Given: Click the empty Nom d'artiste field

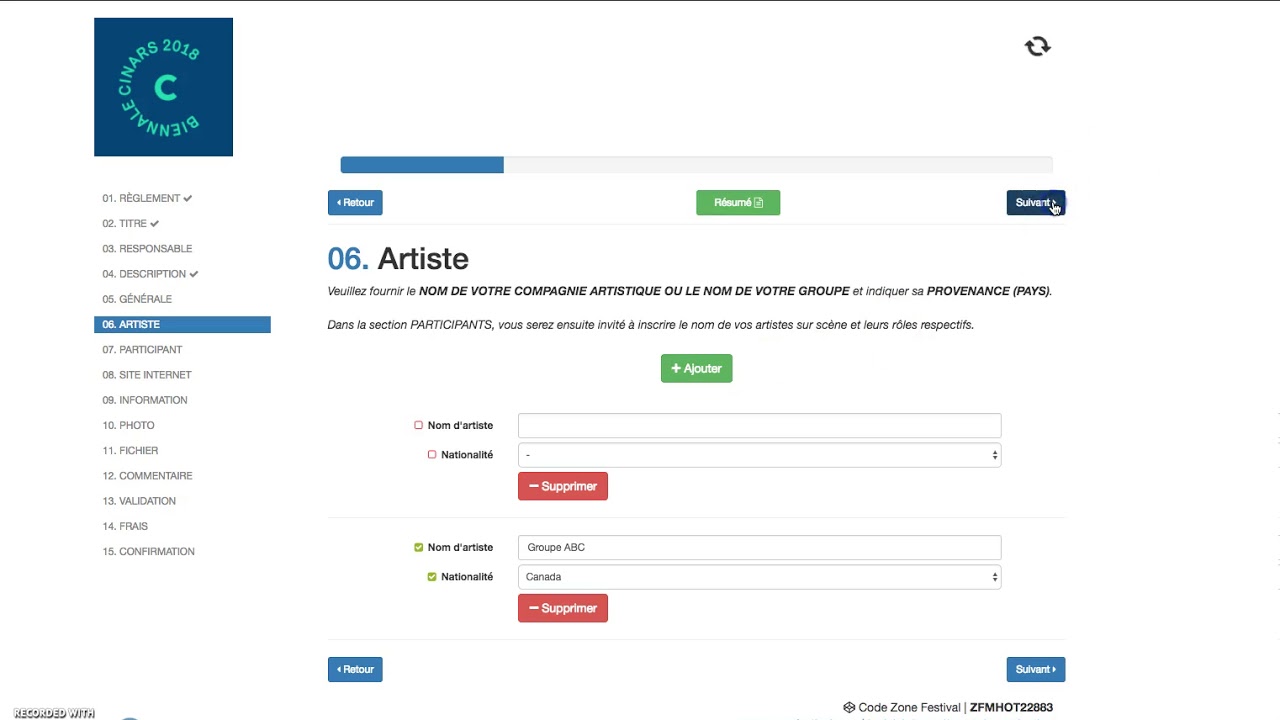Looking at the screenshot, I should (759, 425).
